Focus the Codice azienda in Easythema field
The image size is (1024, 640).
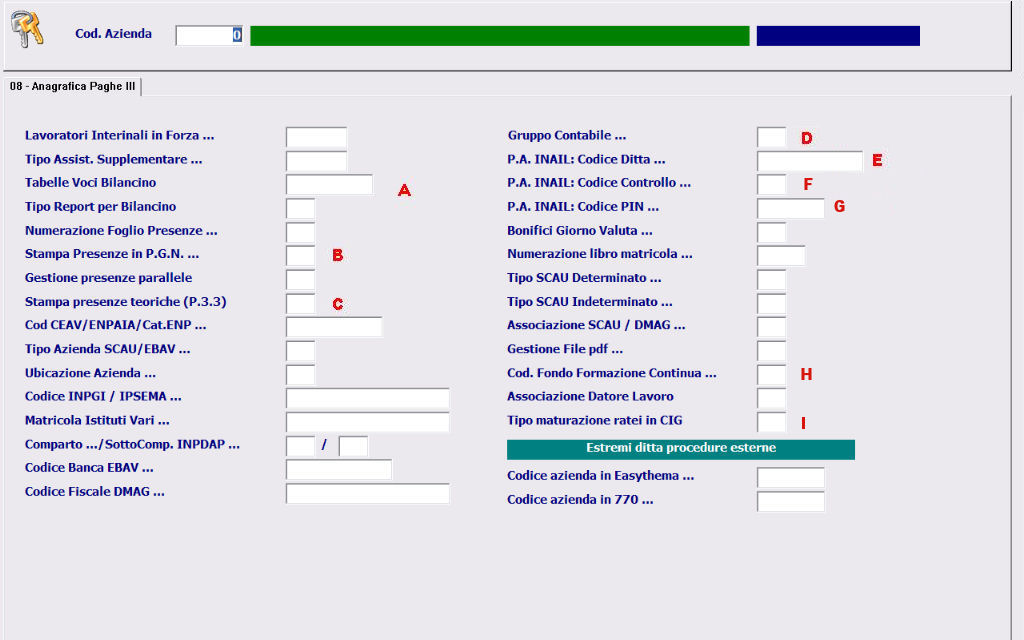point(790,477)
